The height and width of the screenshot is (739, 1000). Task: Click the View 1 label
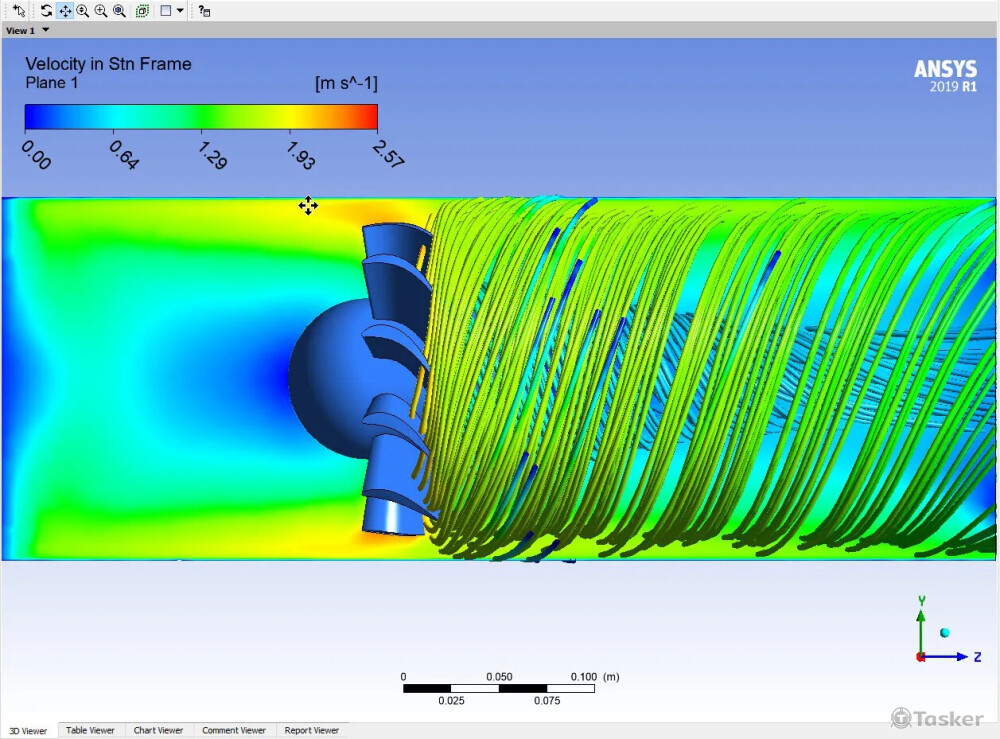pyautogui.click(x=20, y=31)
